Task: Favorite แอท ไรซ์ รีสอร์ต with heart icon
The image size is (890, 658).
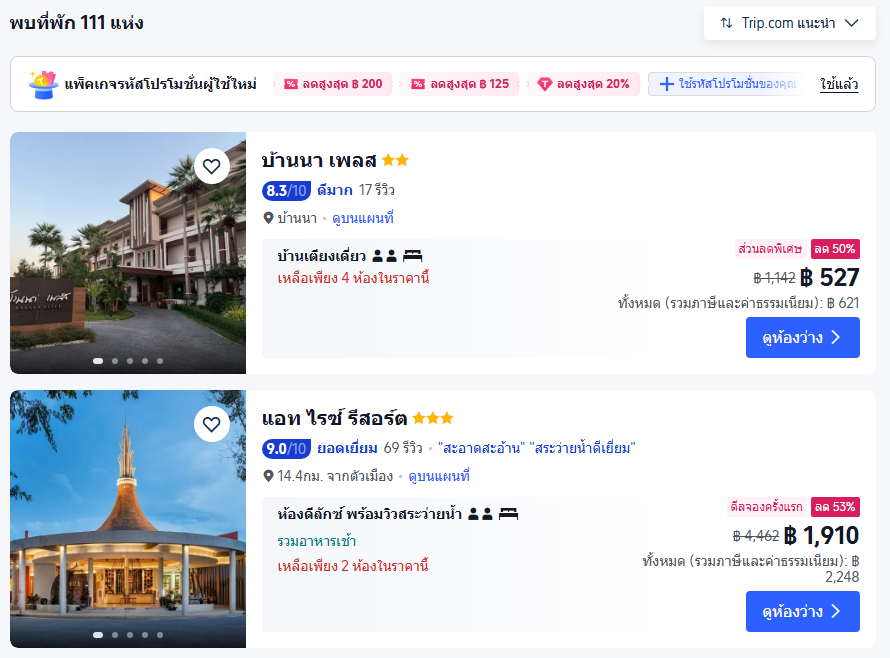Action: tap(211, 424)
